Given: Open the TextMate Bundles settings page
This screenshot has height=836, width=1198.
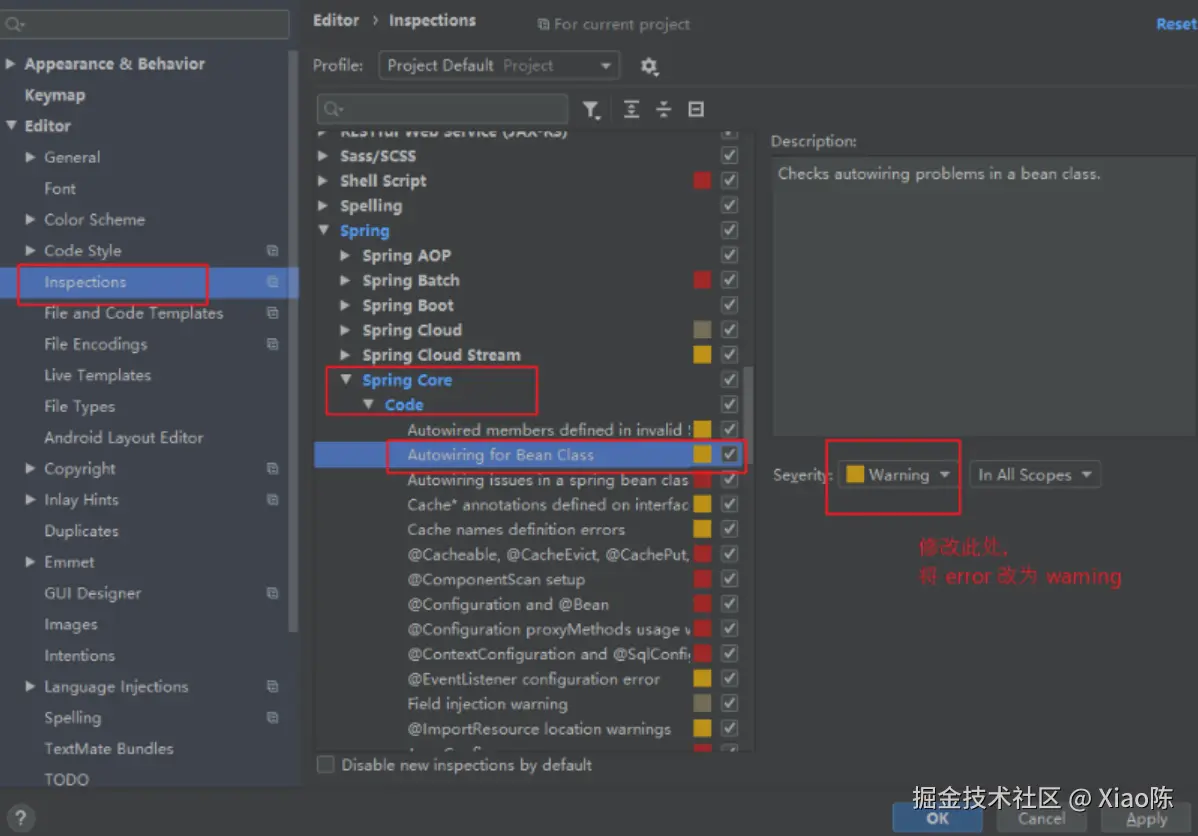Looking at the screenshot, I should coord(108,749).
